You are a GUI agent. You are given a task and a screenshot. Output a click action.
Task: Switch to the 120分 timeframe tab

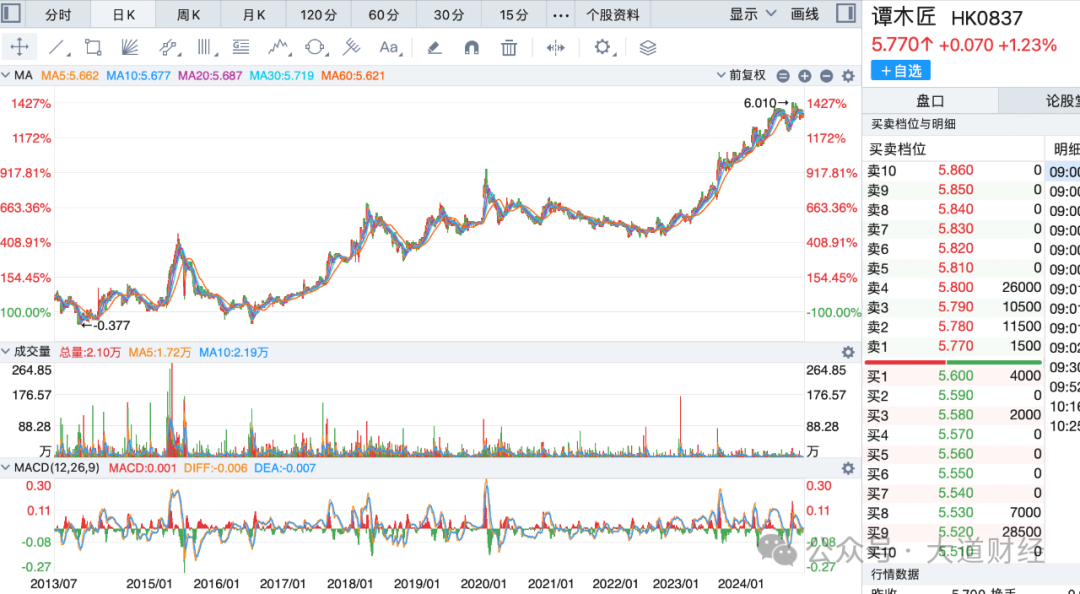coord(318,14)
